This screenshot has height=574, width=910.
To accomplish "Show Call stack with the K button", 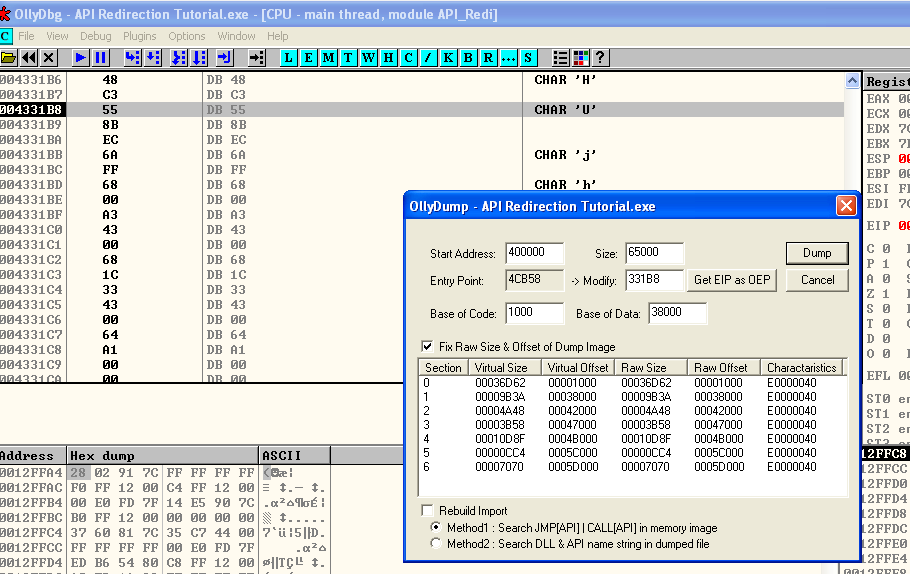I will 448,57.
